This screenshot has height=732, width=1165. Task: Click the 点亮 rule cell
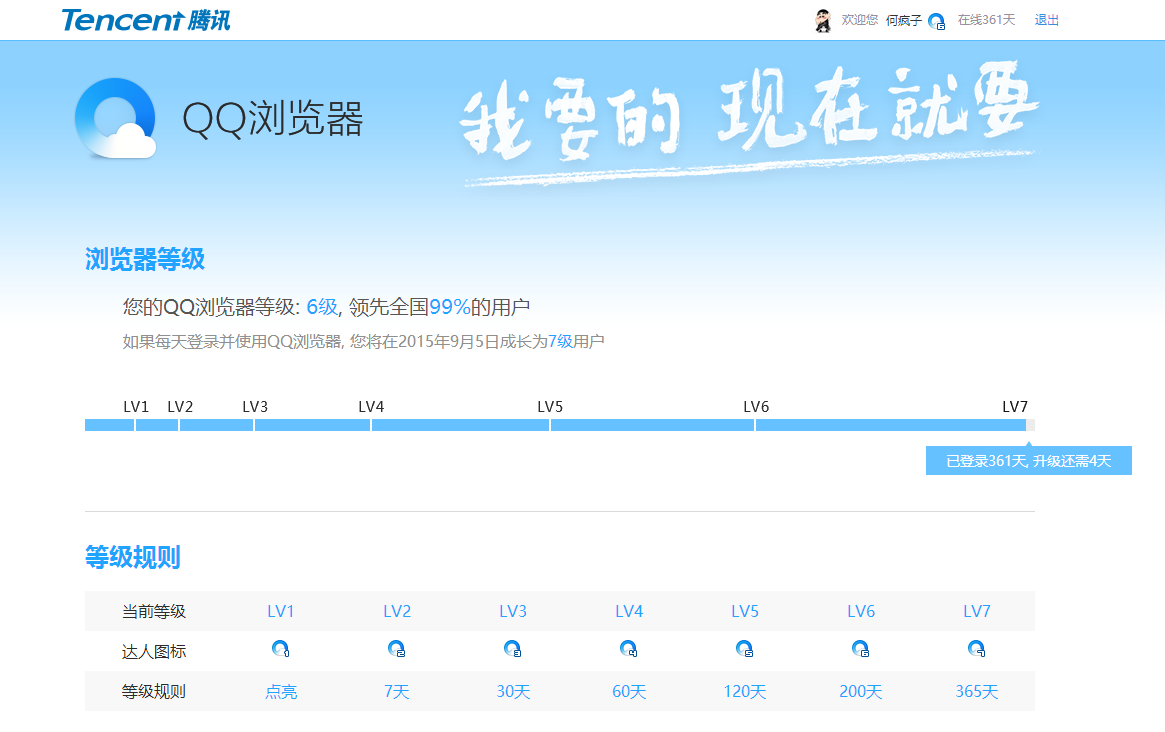coord(281,692)
